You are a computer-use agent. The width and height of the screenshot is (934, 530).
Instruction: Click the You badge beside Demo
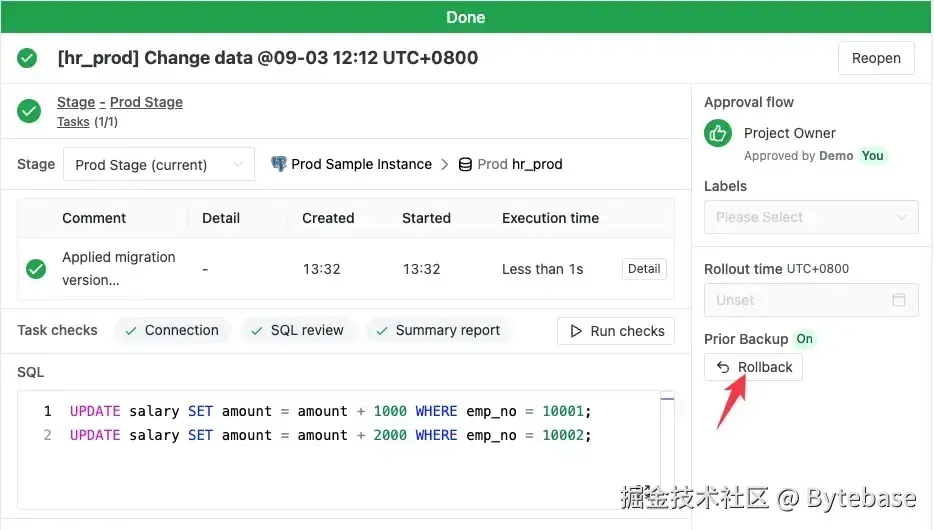[x=872, y=156]
